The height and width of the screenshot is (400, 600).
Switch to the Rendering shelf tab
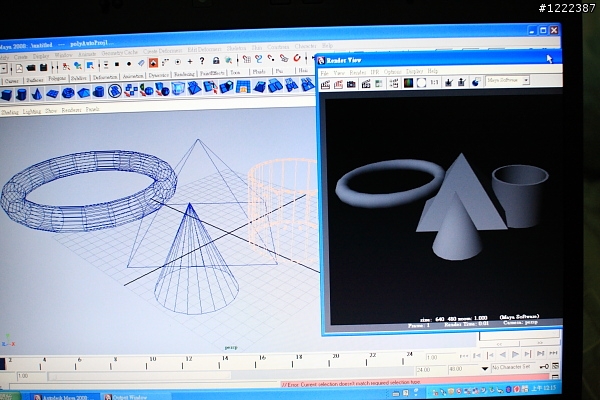(x=184, y=74)
